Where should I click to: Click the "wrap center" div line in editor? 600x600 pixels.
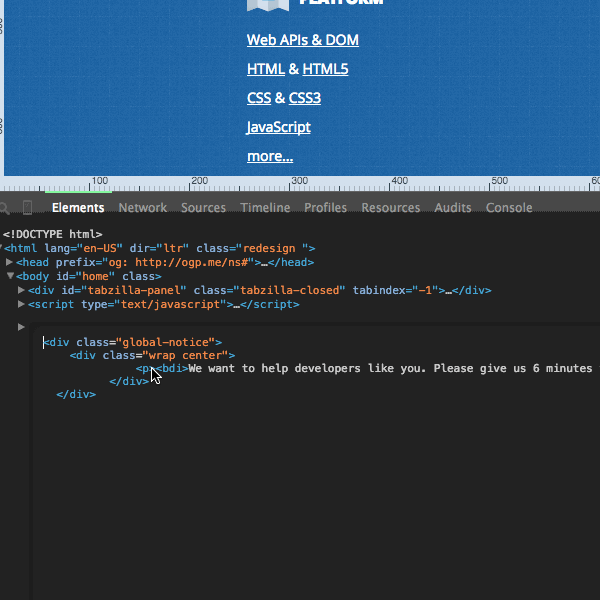coord(152,355)
